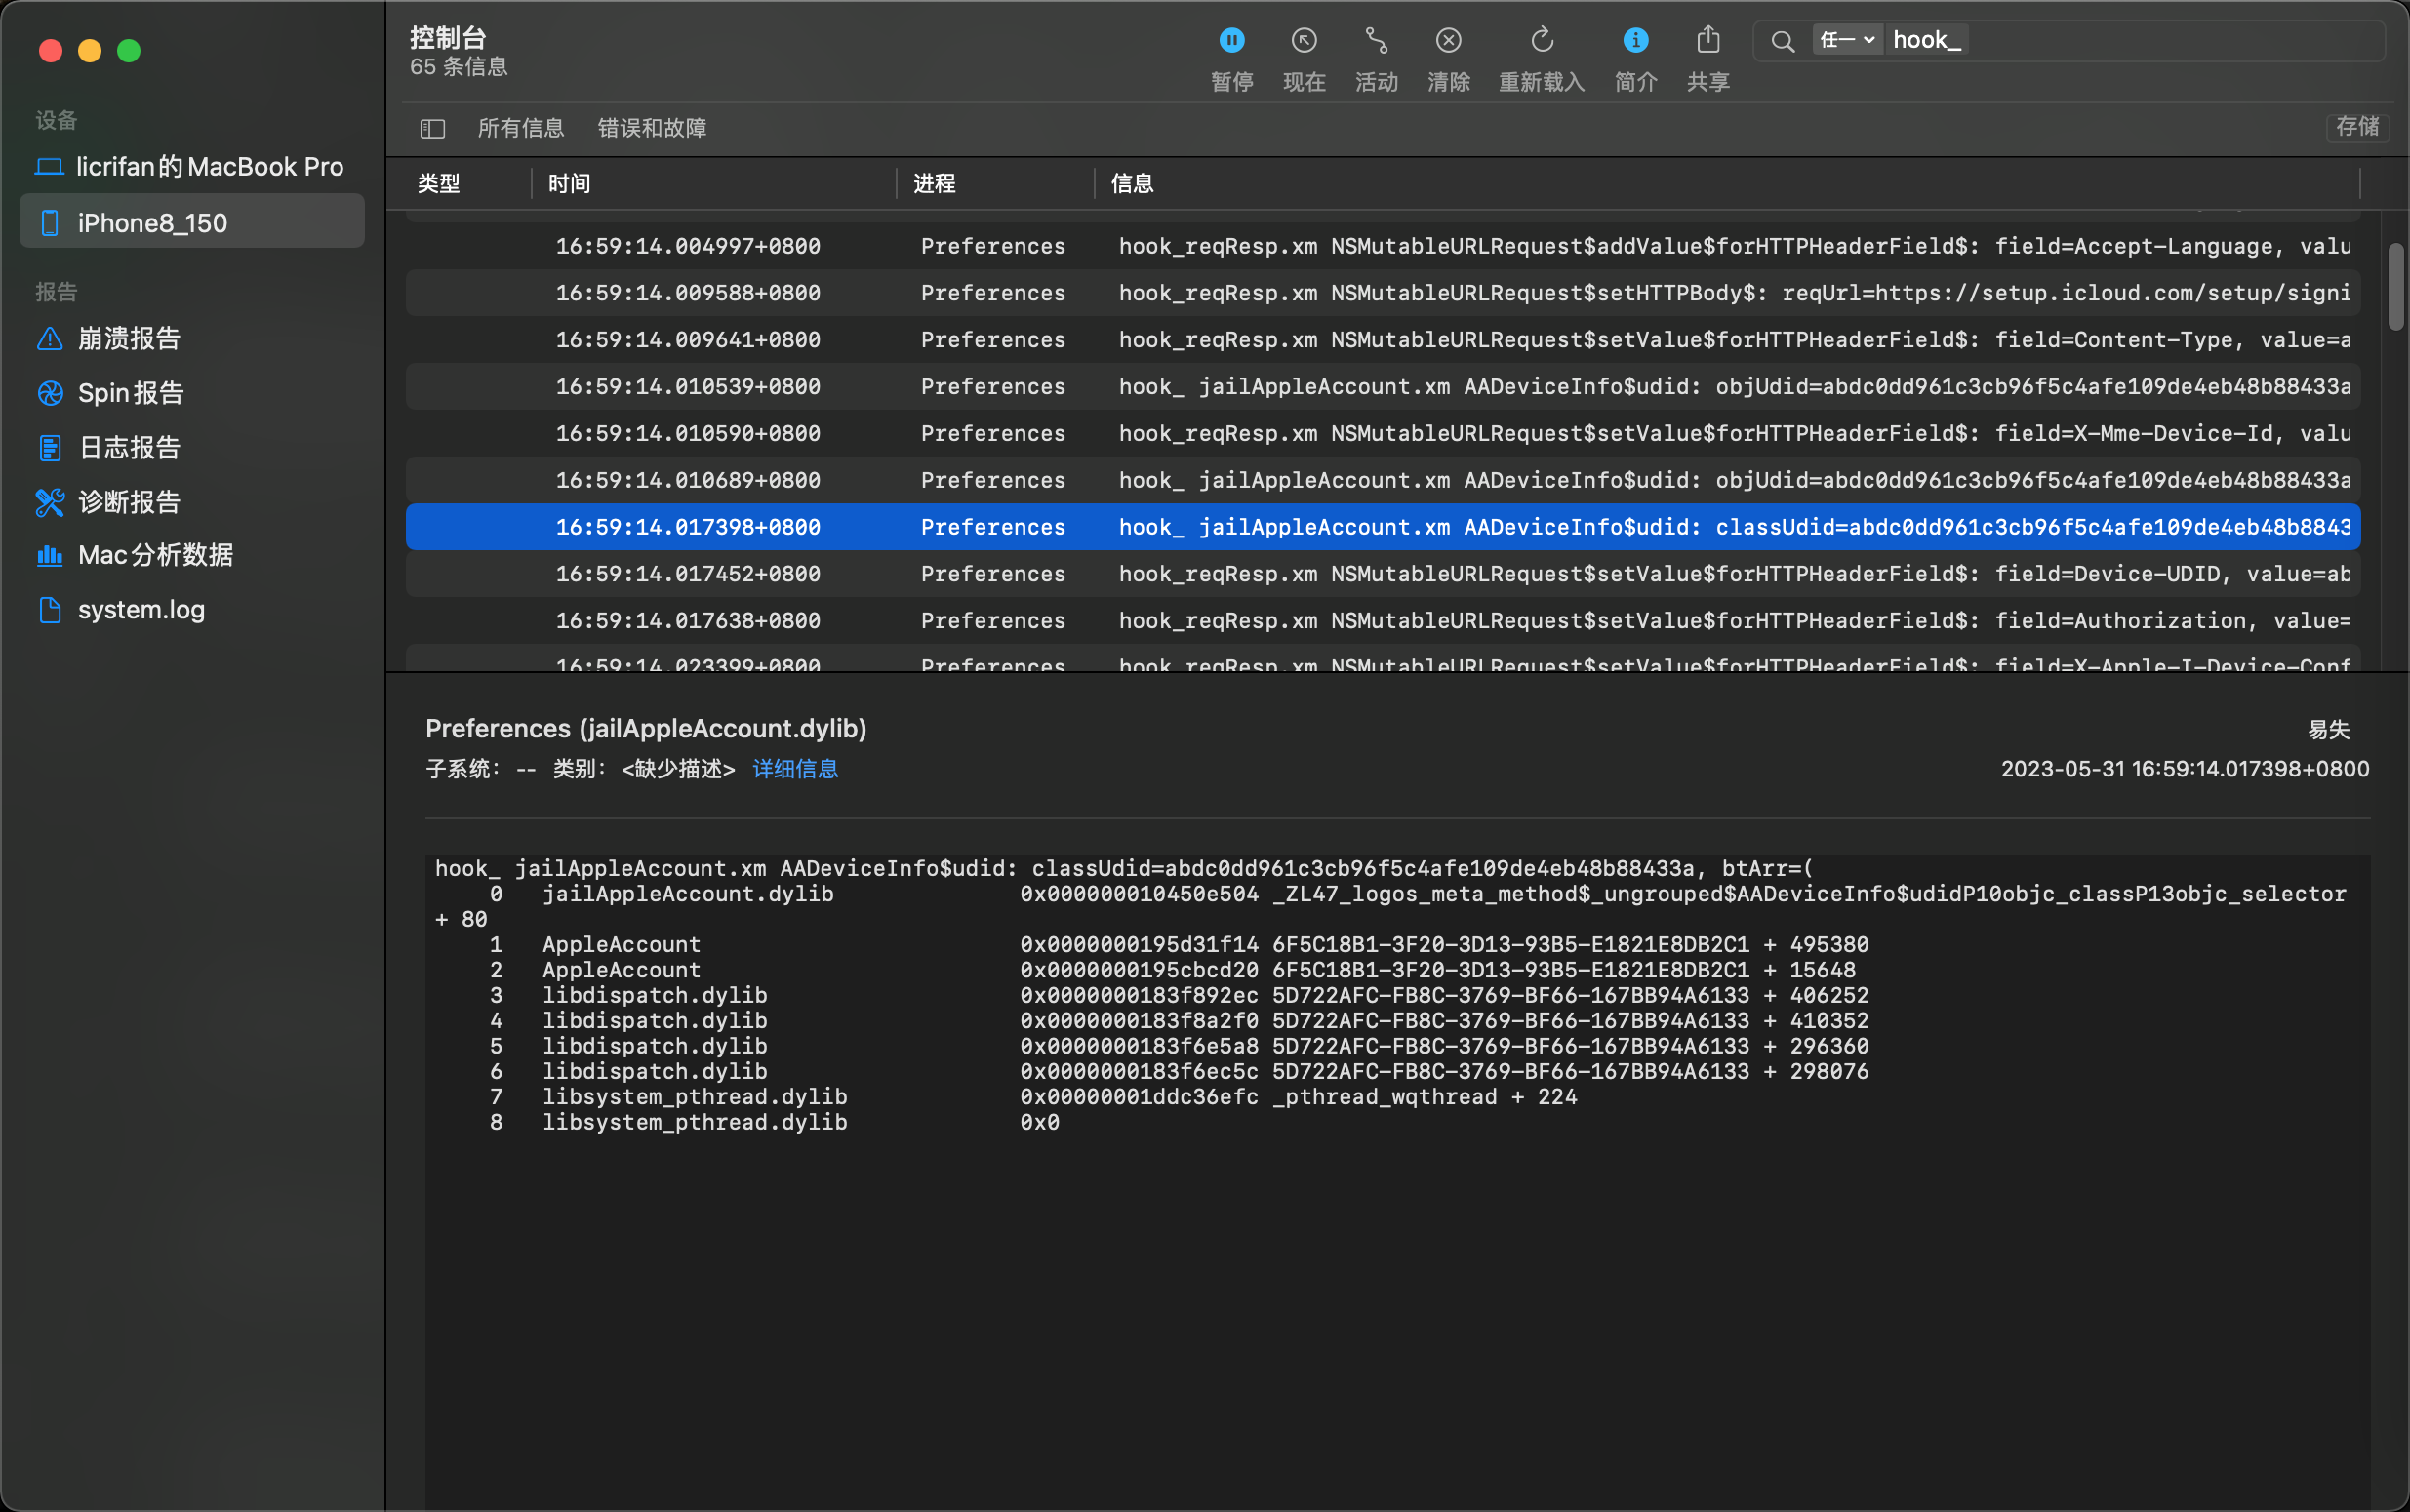Select log row at 16:59:14.009588+0800
Image resolution: width=2410 pixels, height=1512 pixels.
pyautogui.click(x=1383, y=293)
